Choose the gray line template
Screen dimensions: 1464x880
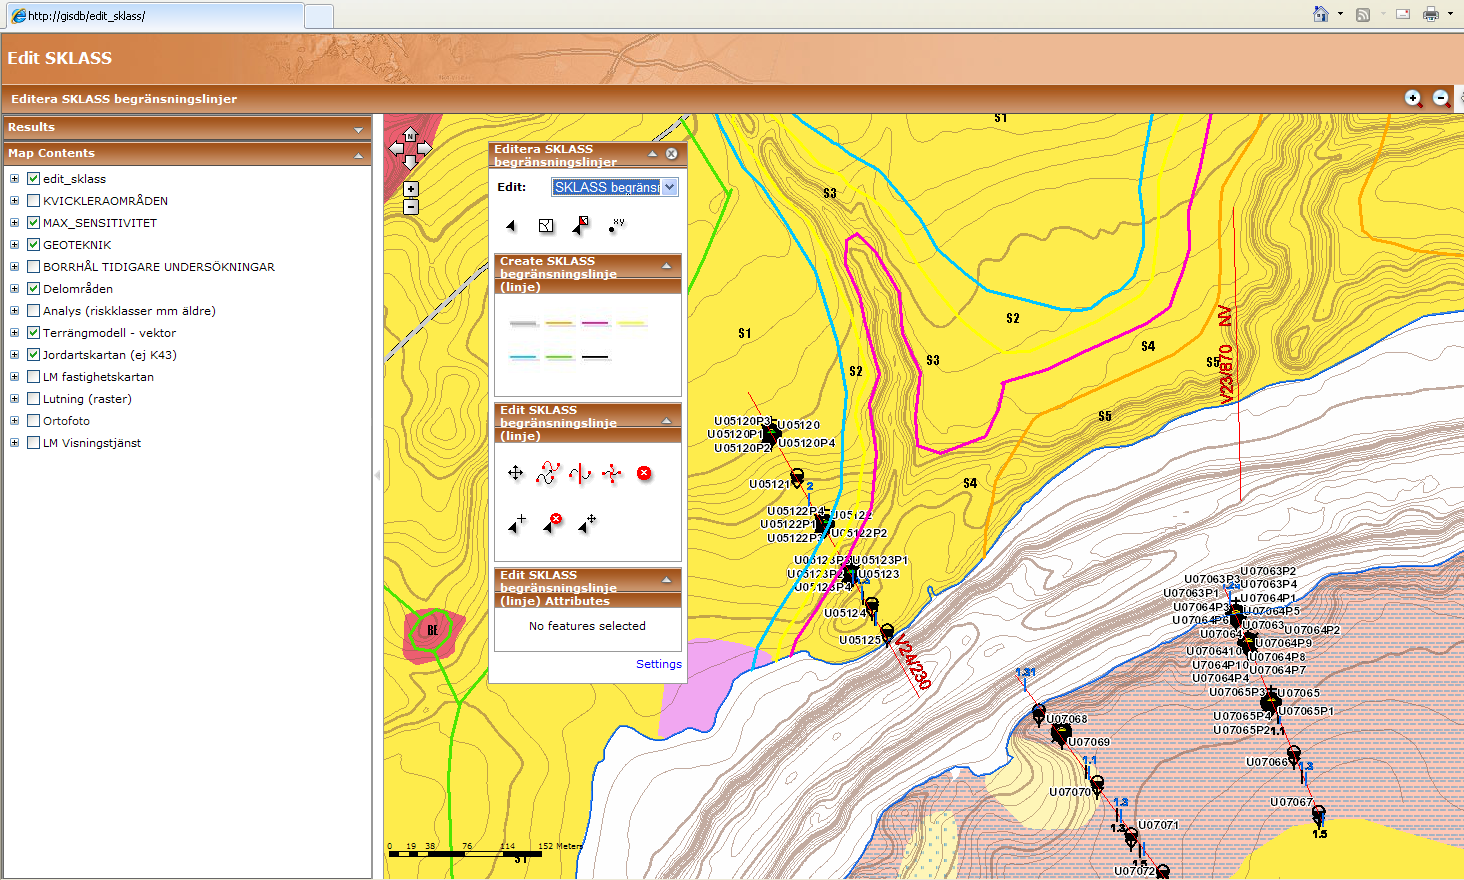click(524, 324)
